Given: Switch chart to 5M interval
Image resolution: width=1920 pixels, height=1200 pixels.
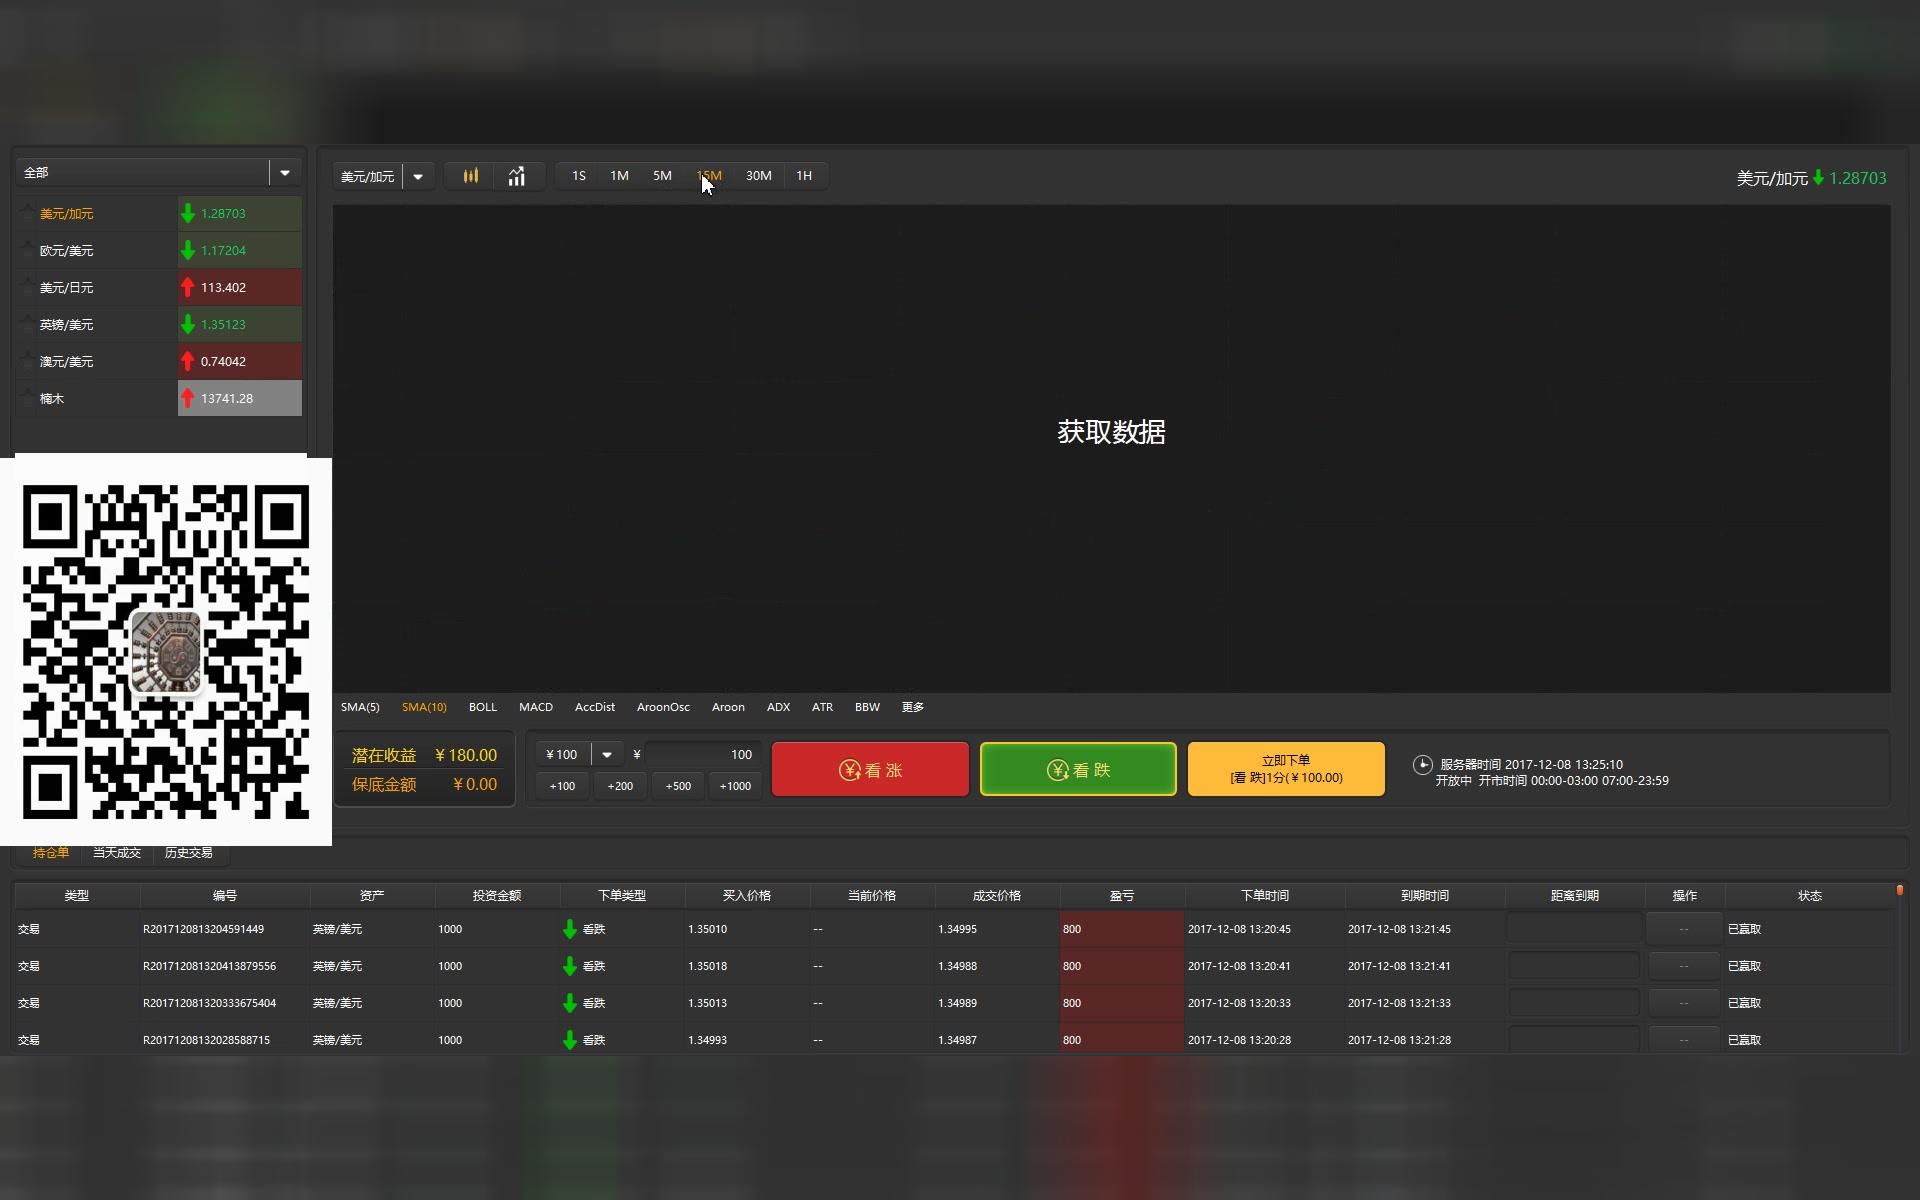Looking at the screenshot, I should (x=662, y=176).
